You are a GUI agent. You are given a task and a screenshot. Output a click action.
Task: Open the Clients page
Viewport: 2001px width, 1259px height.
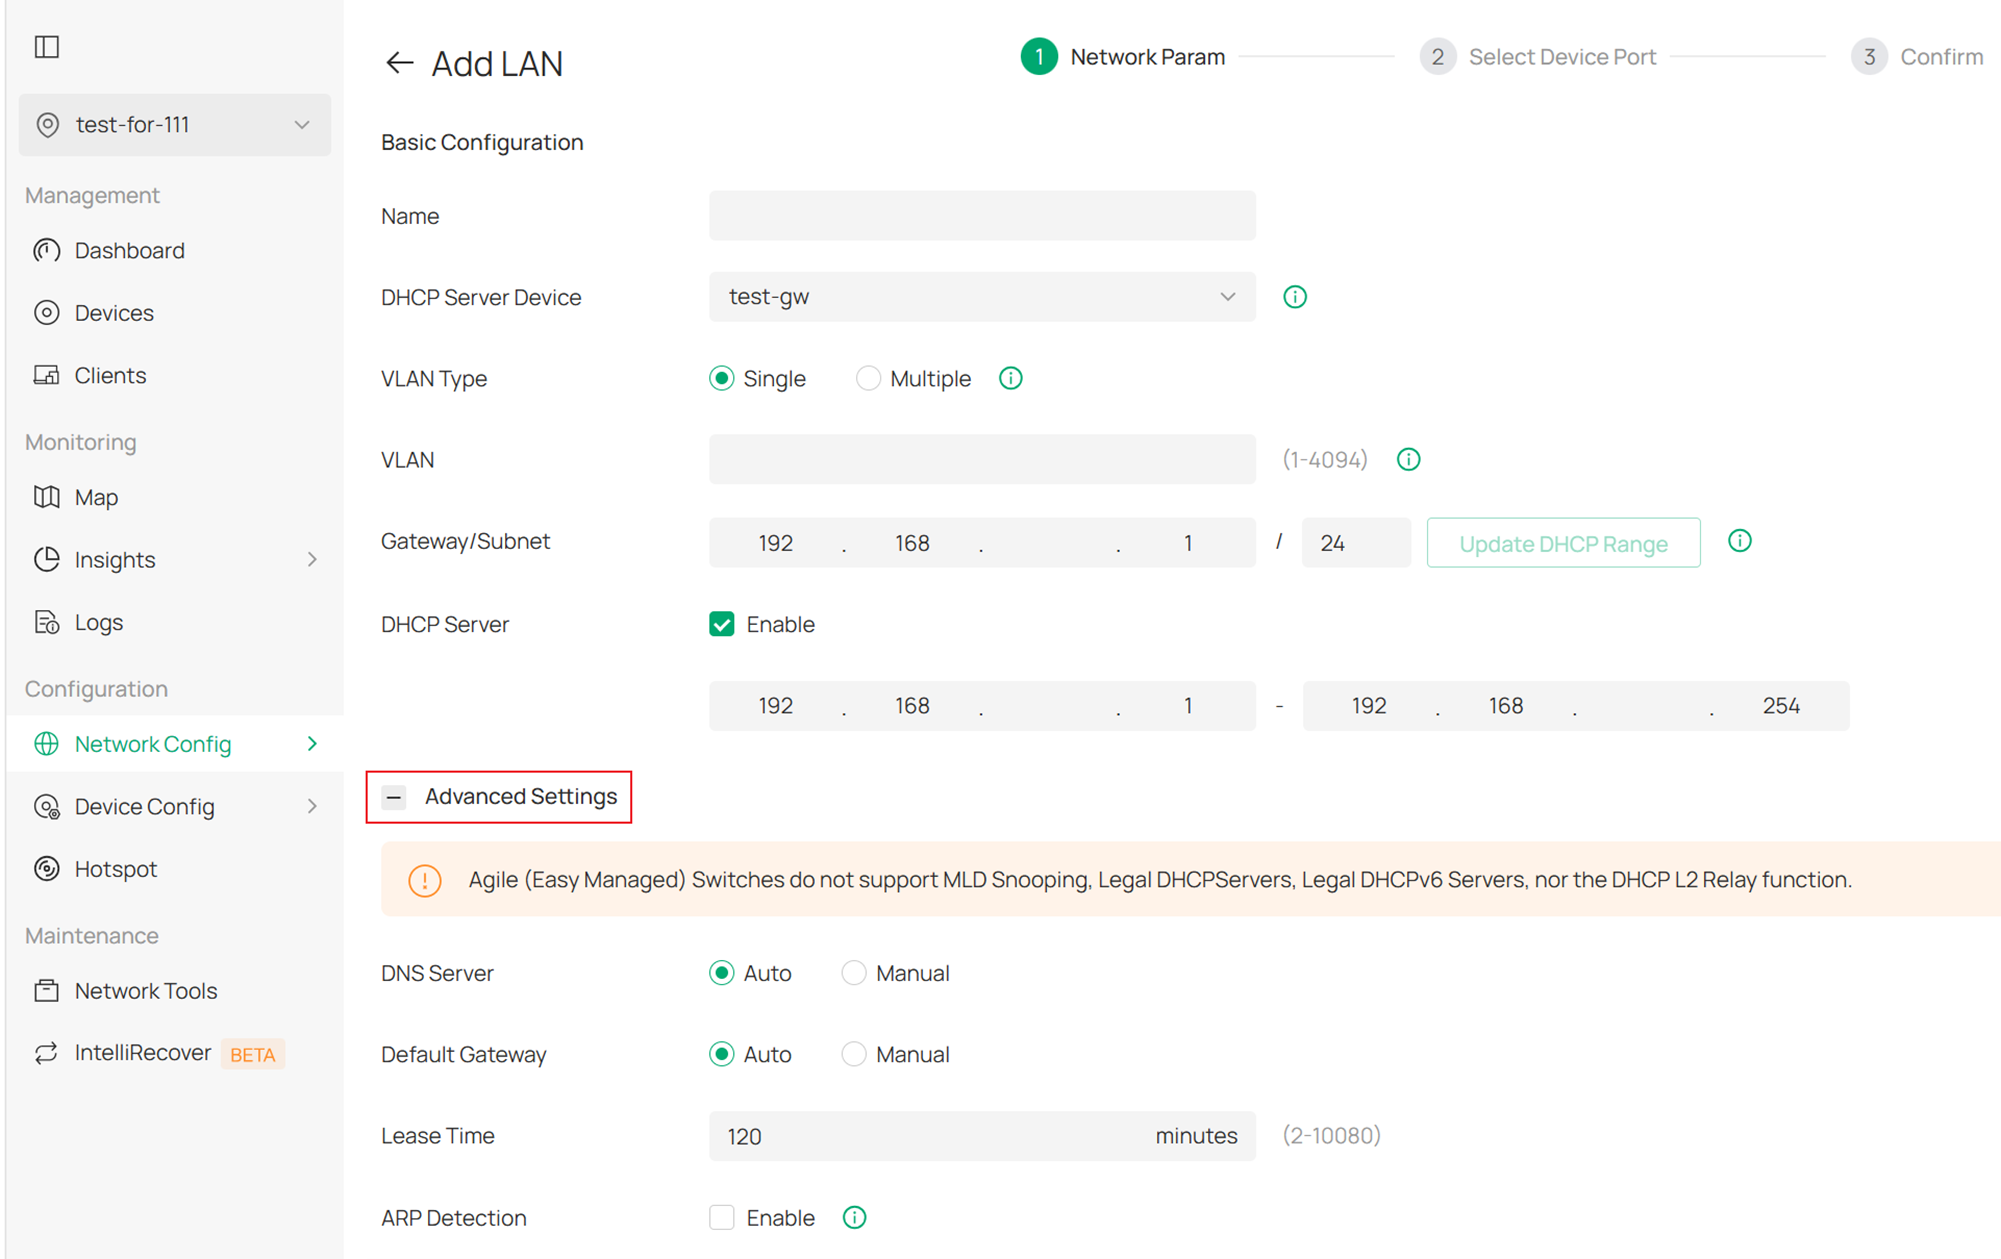[x=110, y=375]
